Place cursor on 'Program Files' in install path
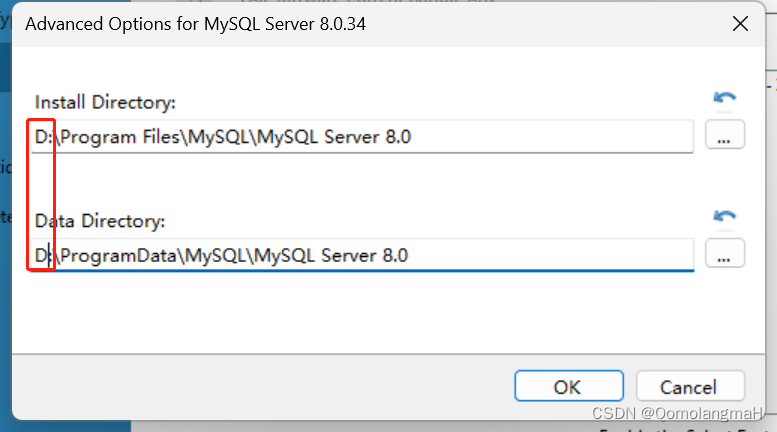The image size is (777, 432). [x=119, y=137]
